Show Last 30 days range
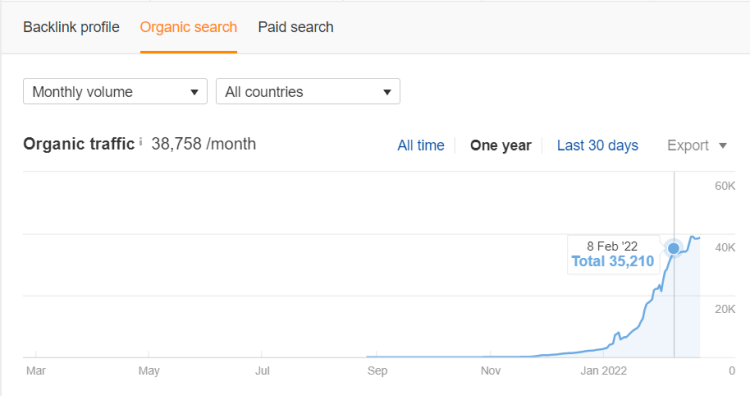This screenshot has height=396, width=750. (597, 145)
